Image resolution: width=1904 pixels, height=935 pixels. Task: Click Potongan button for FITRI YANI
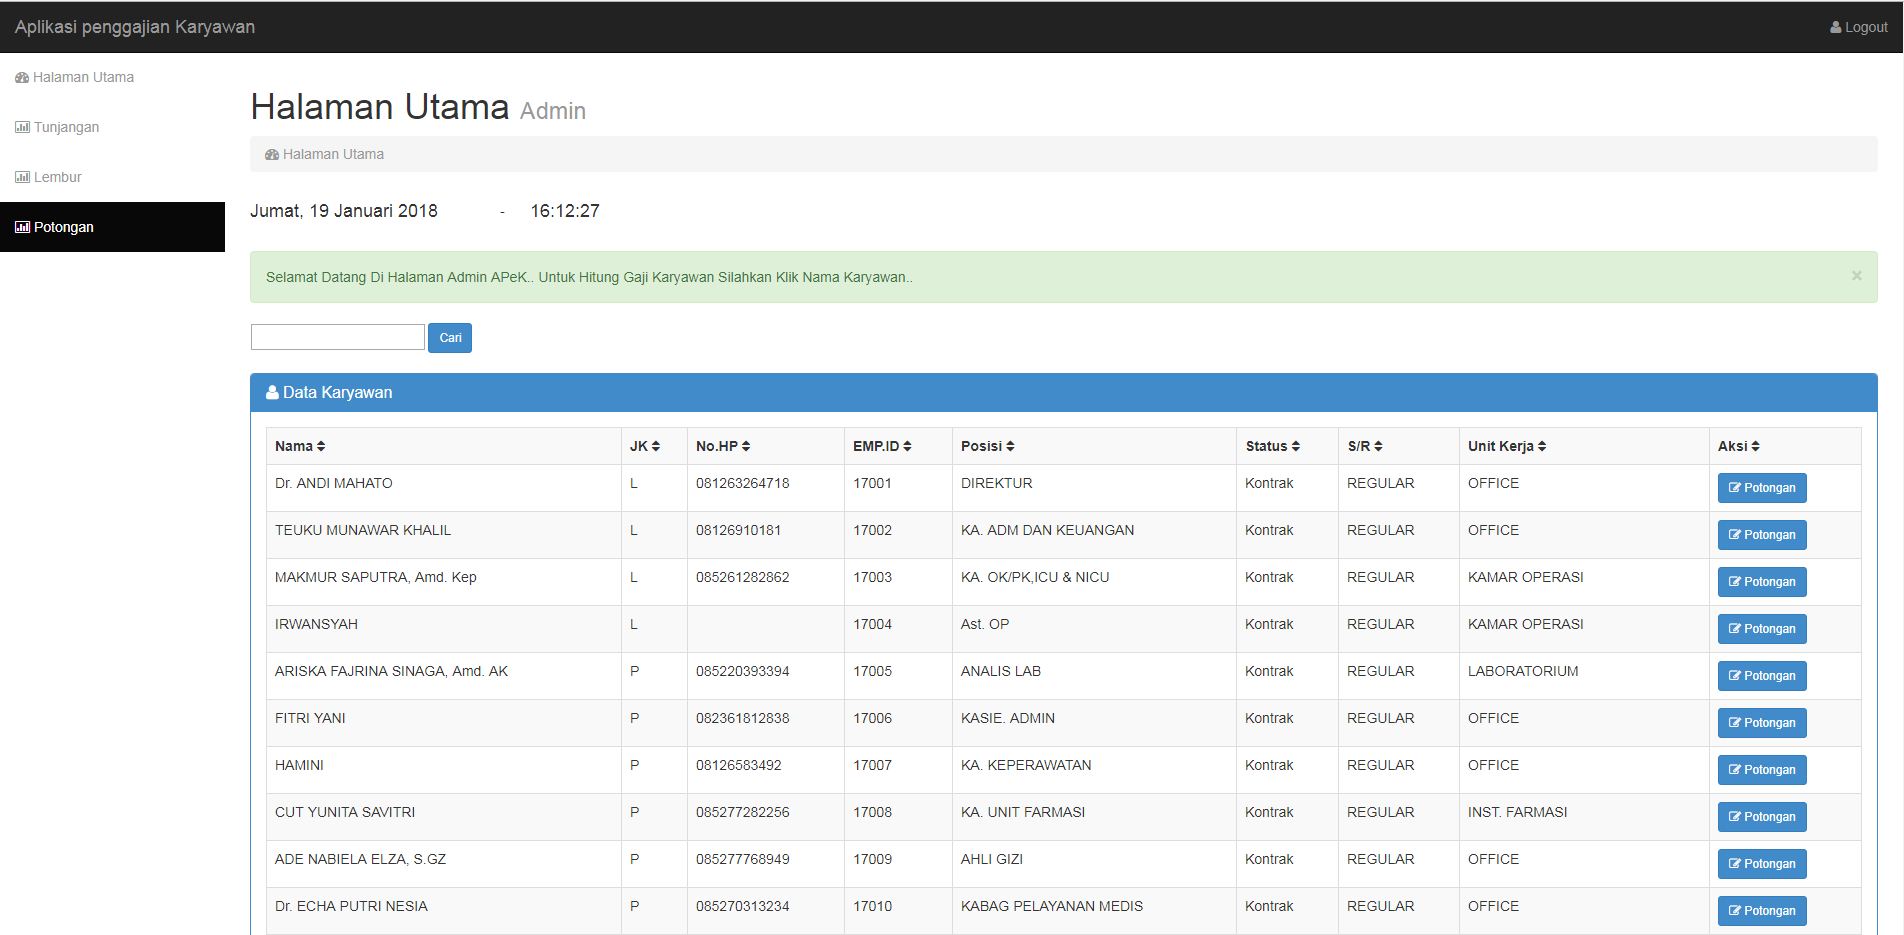(1762, 723)
